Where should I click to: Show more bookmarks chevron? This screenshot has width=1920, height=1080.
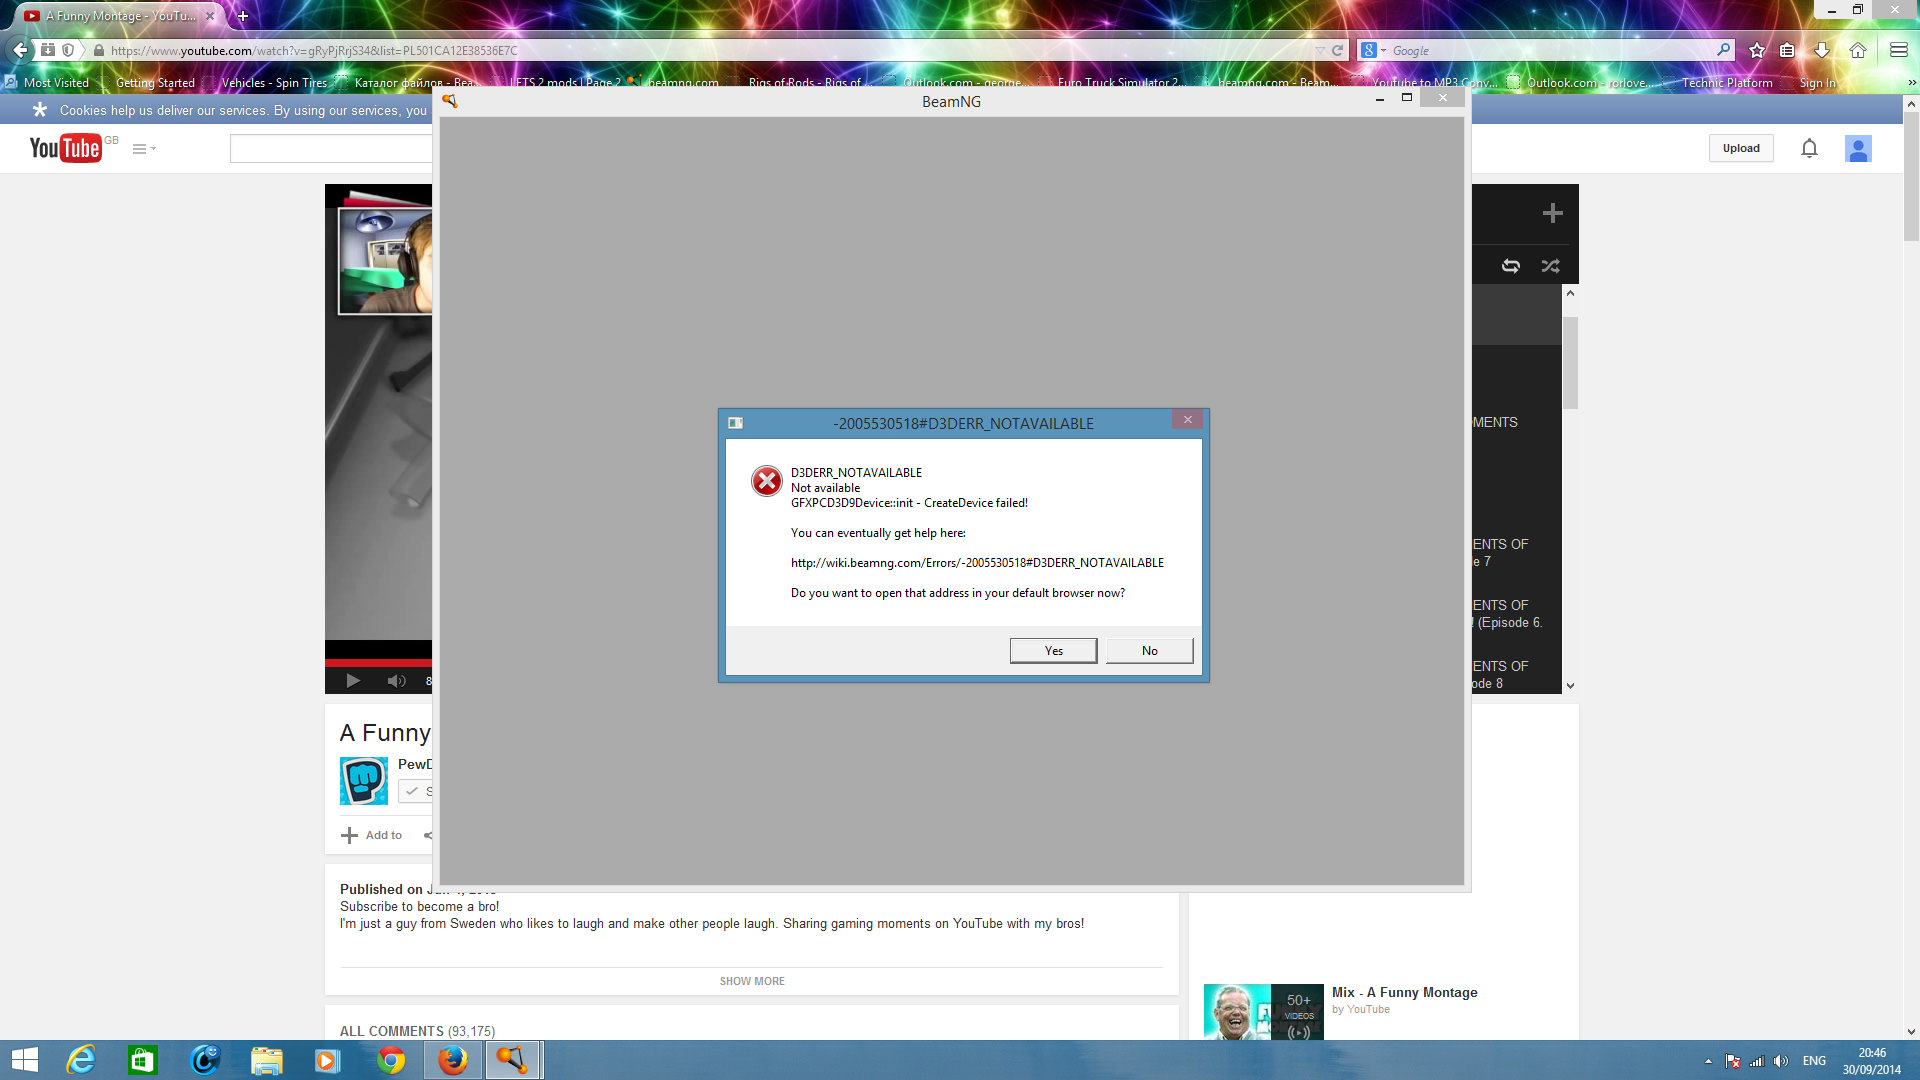pyautogui.click(x=1911, y=83)
